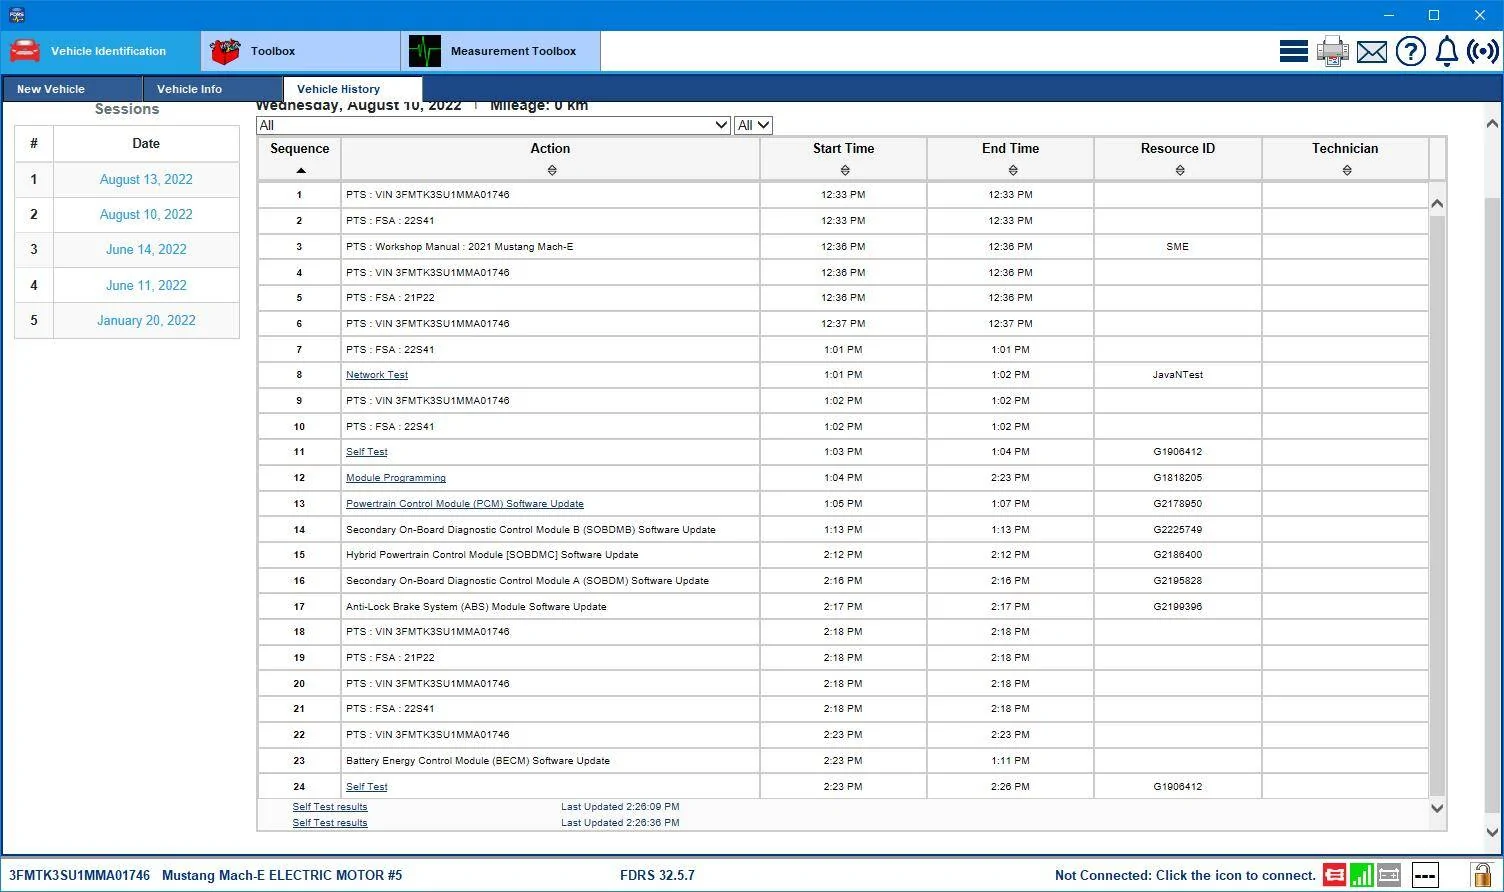The image size is (1504, 892).
Task: Click the outer page scrollbar down arrow
Action: pyautogui.click(x=1493, y=832)
